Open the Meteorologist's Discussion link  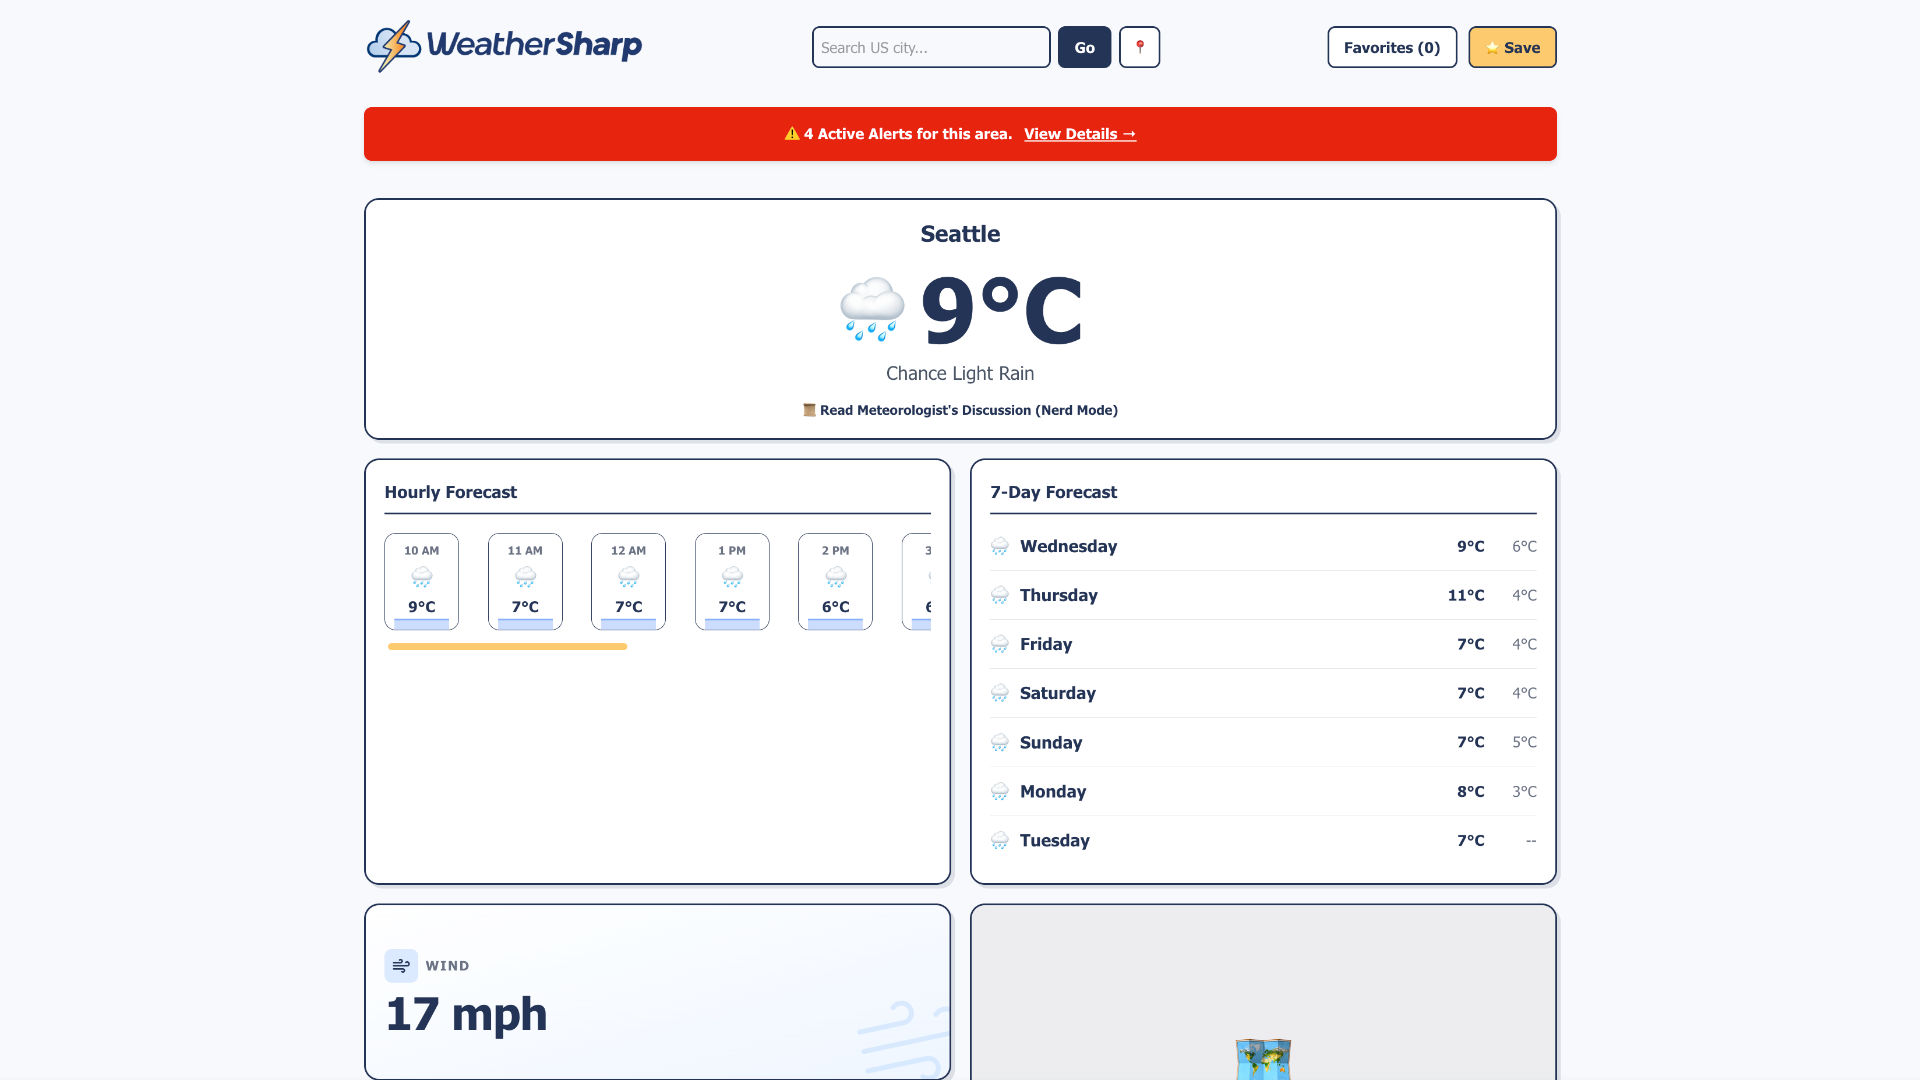pyautogui.click(x=968, y=410)
